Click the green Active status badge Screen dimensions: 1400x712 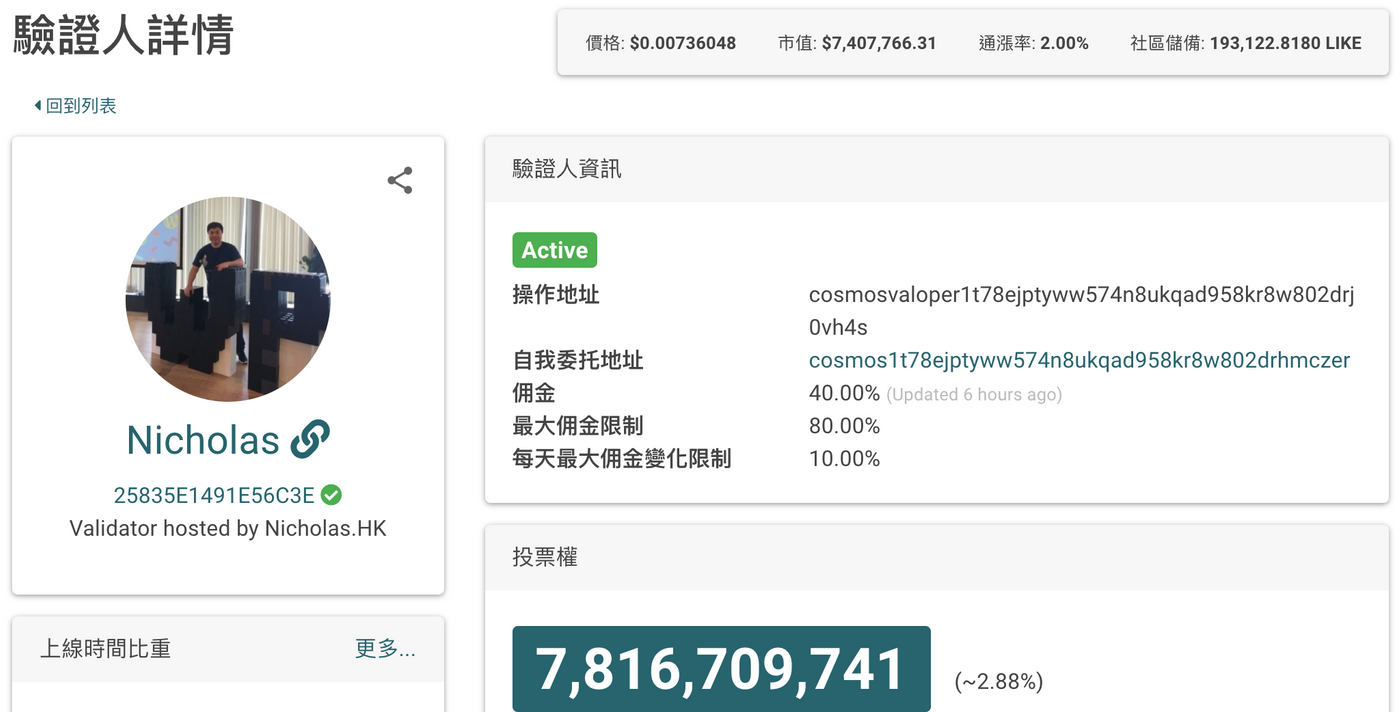555,250
